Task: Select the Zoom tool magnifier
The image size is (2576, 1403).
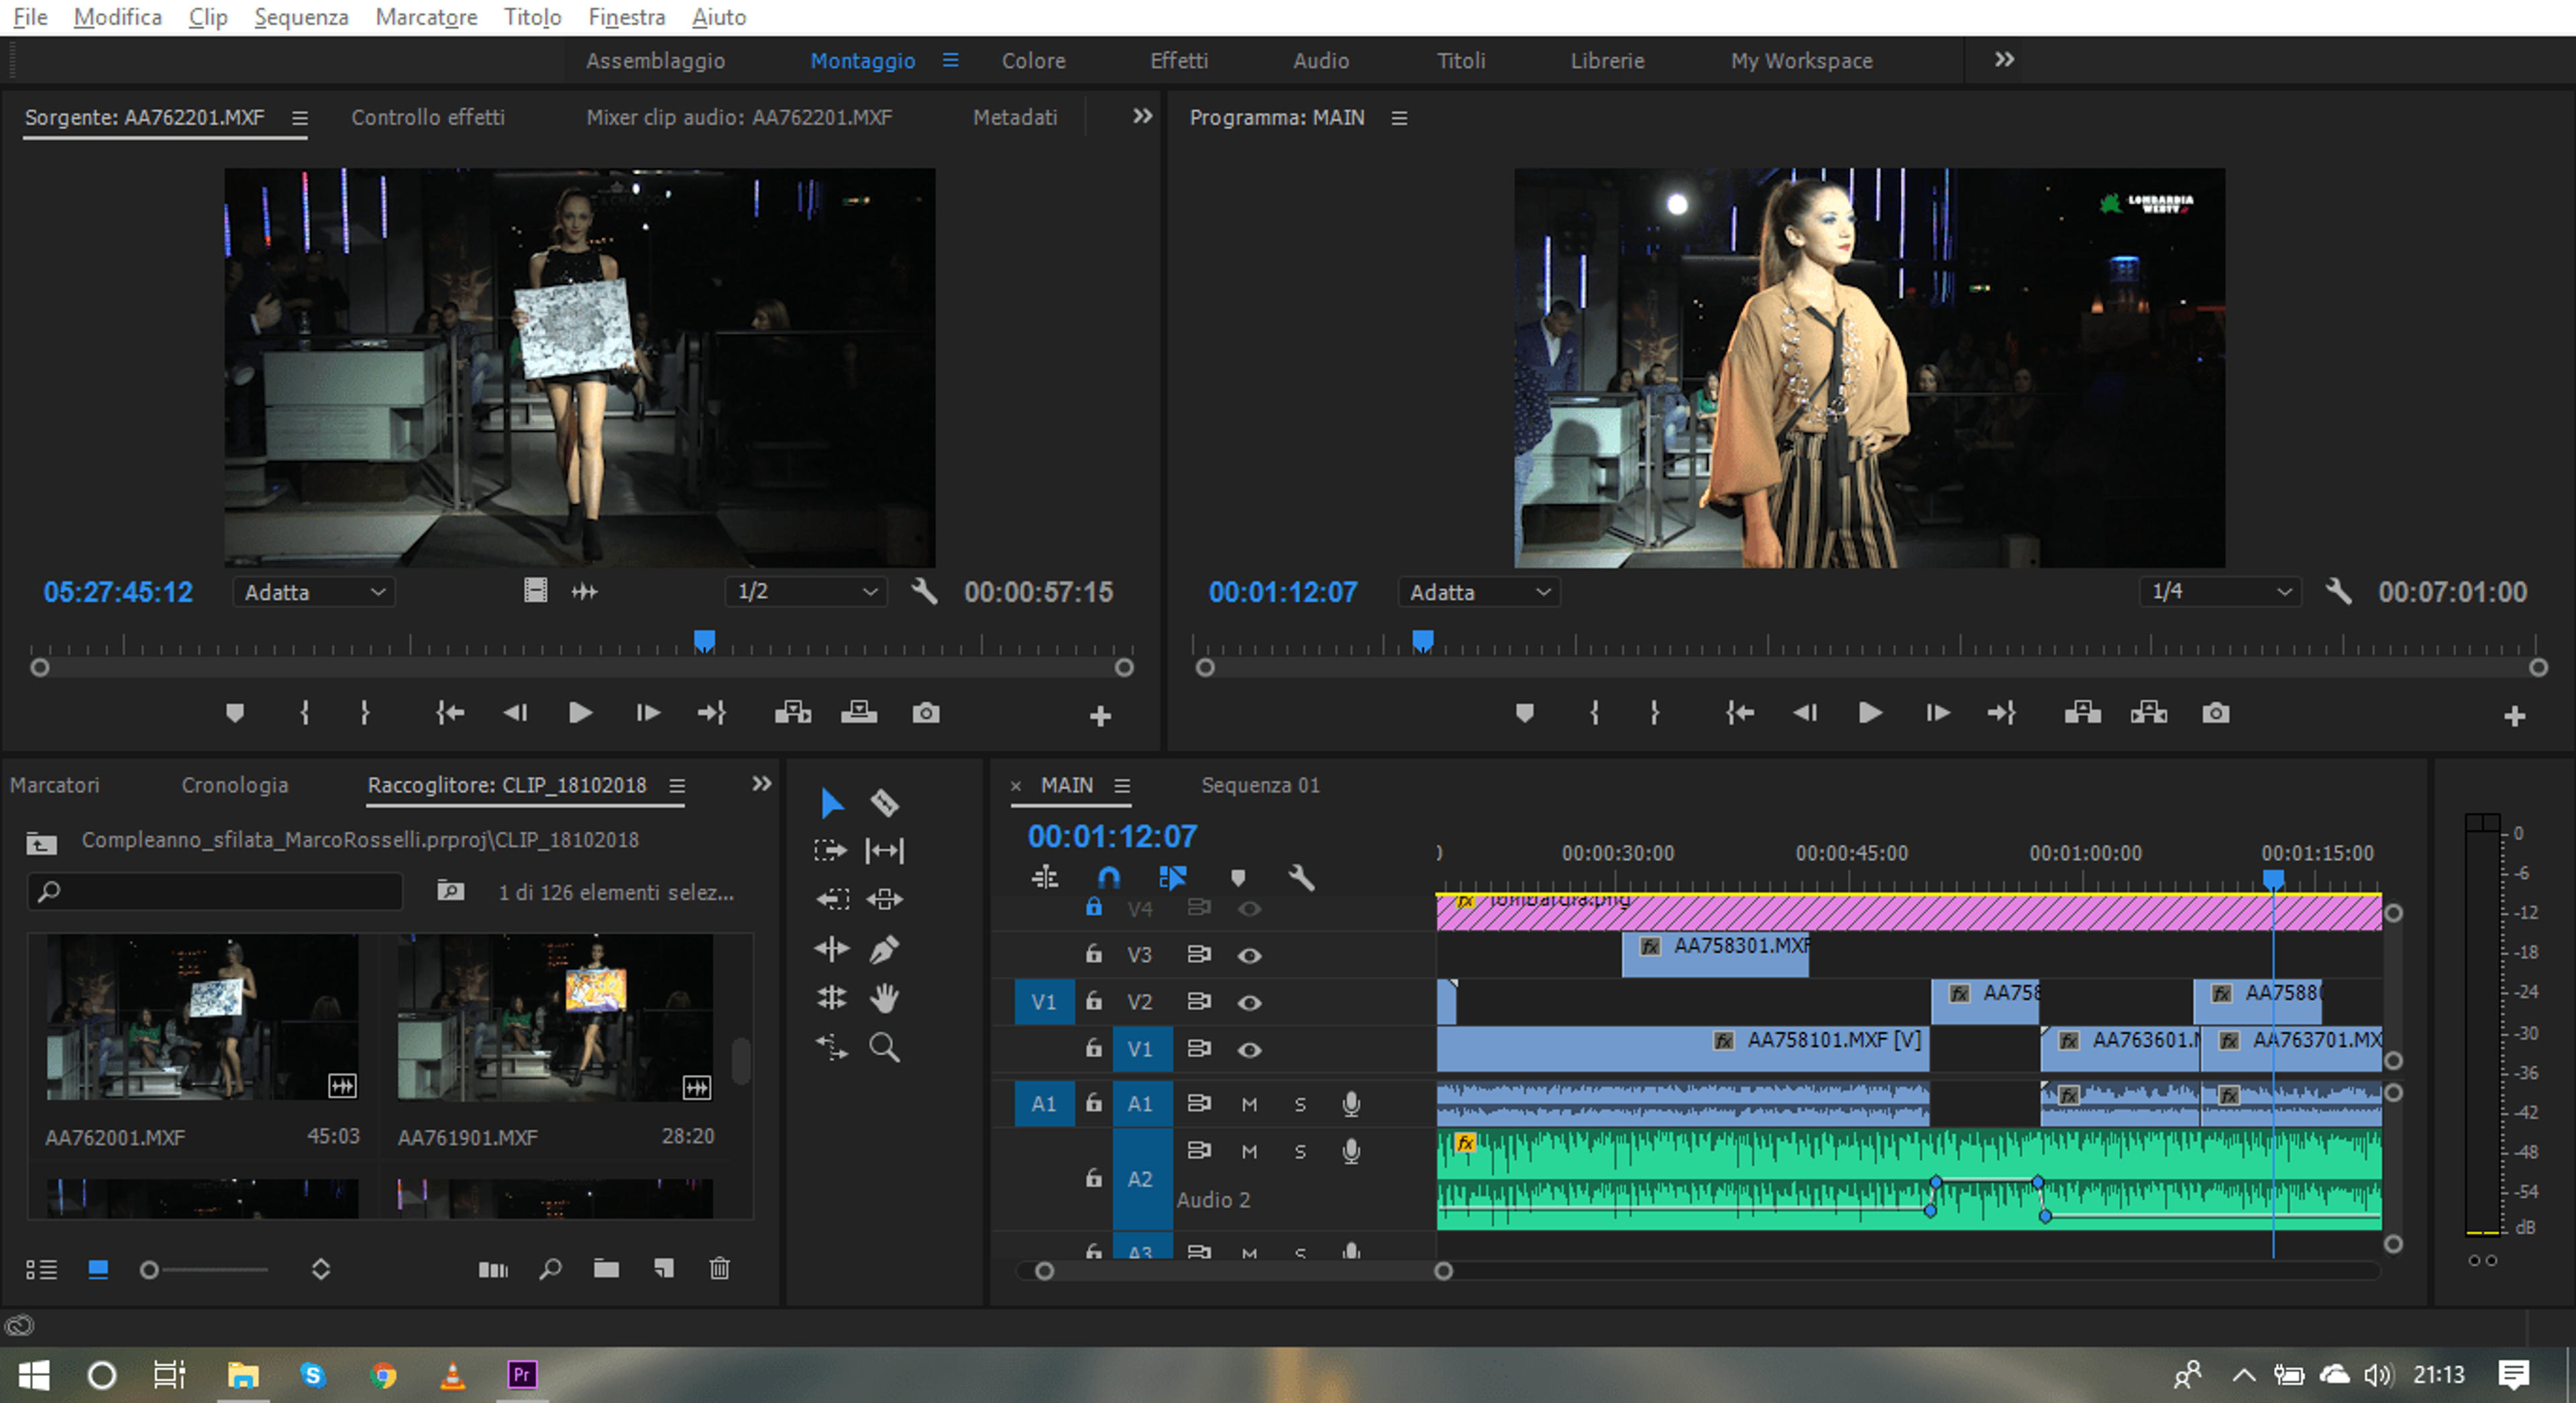Action: [884, 1047]
